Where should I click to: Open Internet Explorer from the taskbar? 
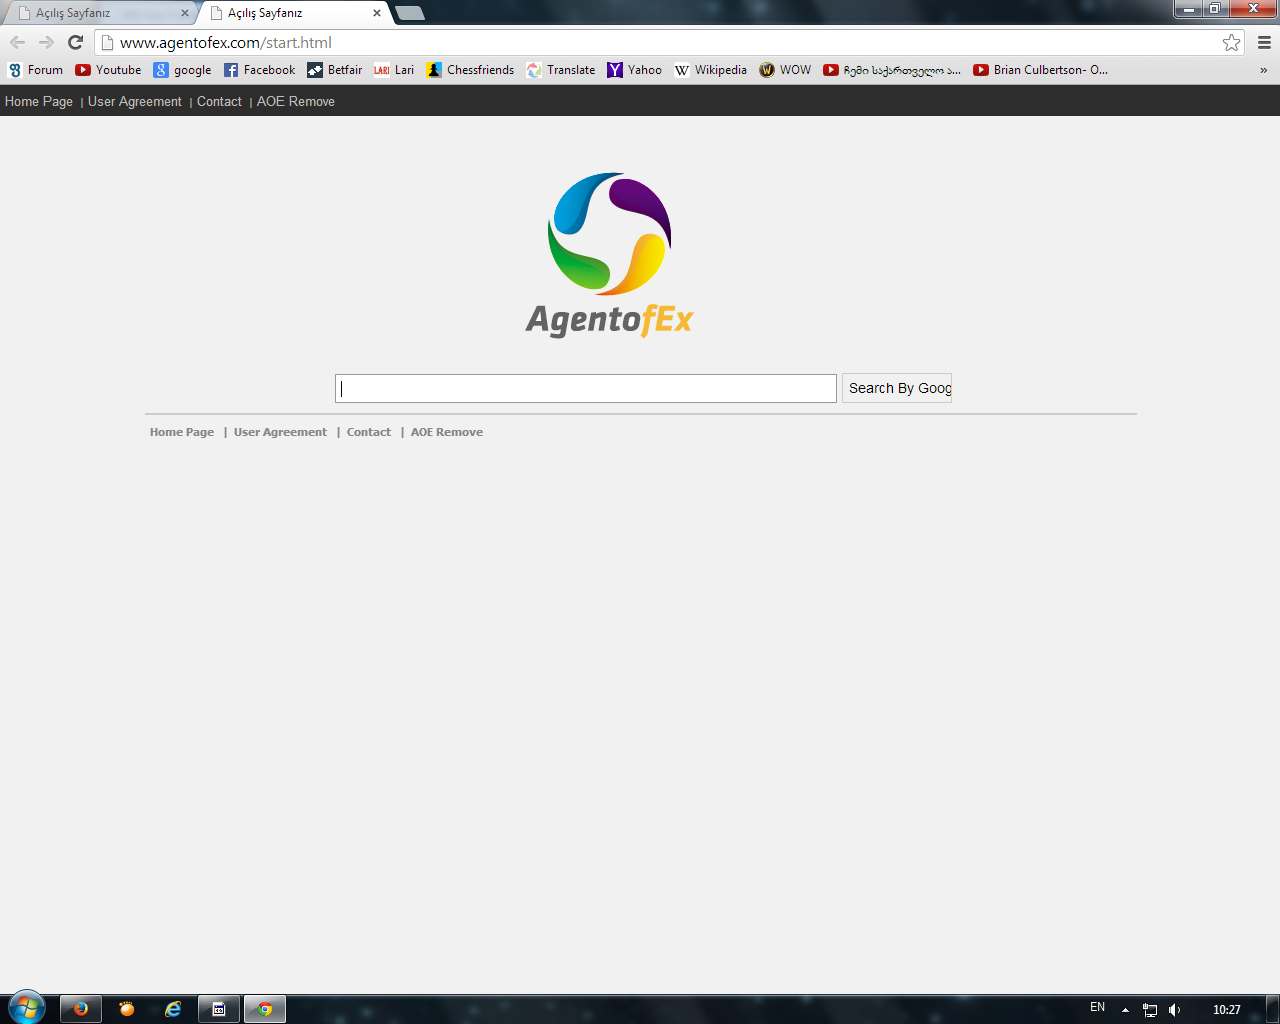tap(173, 1009)
